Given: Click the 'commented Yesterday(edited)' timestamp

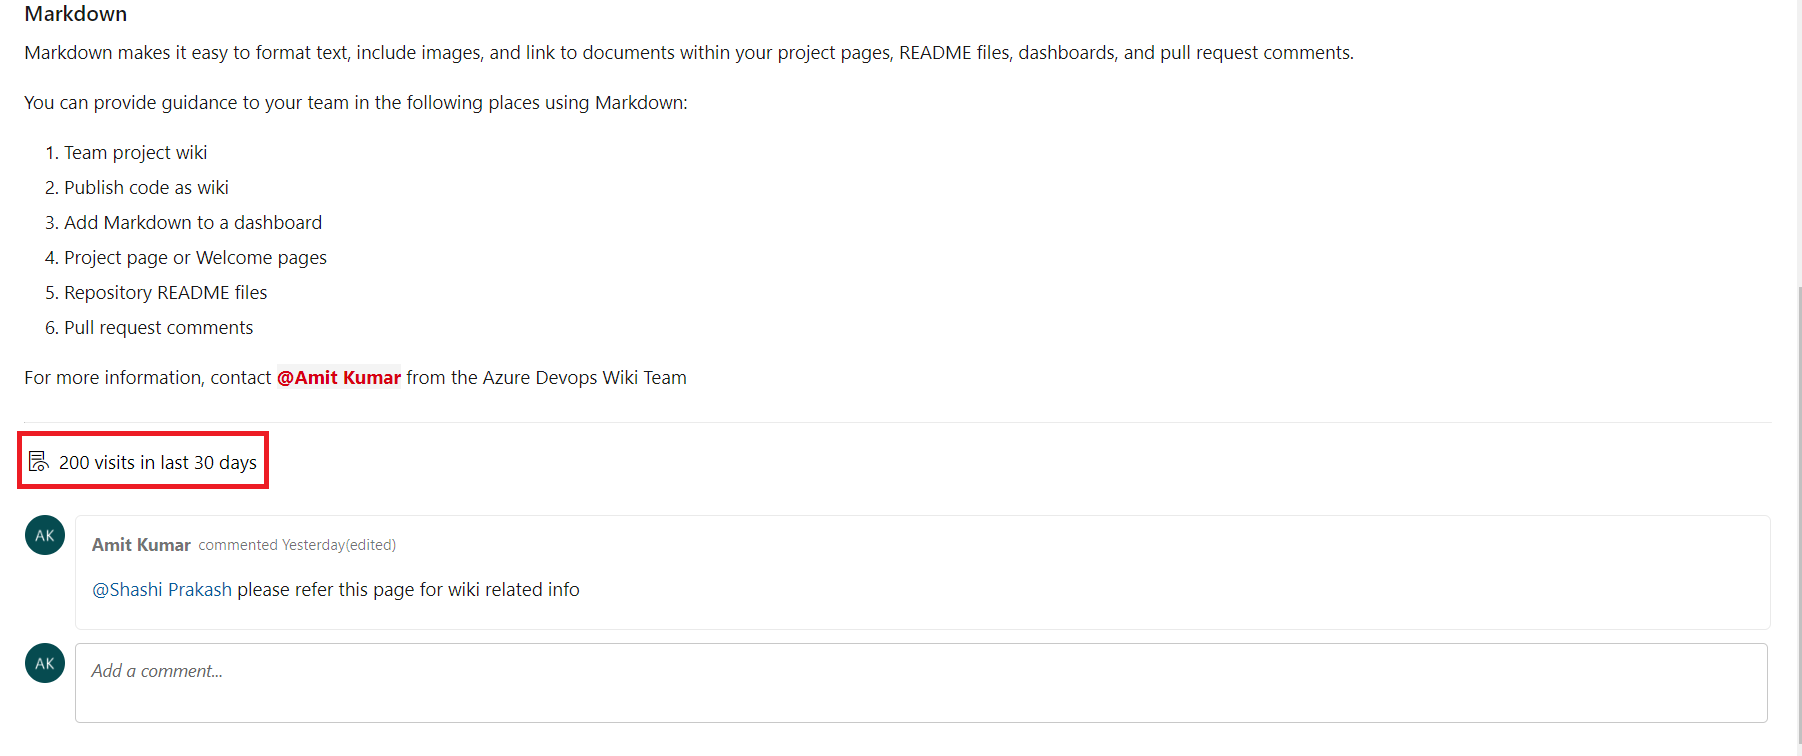Looking at the screenshot, I should pyautogui.click(x=297, y=545).
